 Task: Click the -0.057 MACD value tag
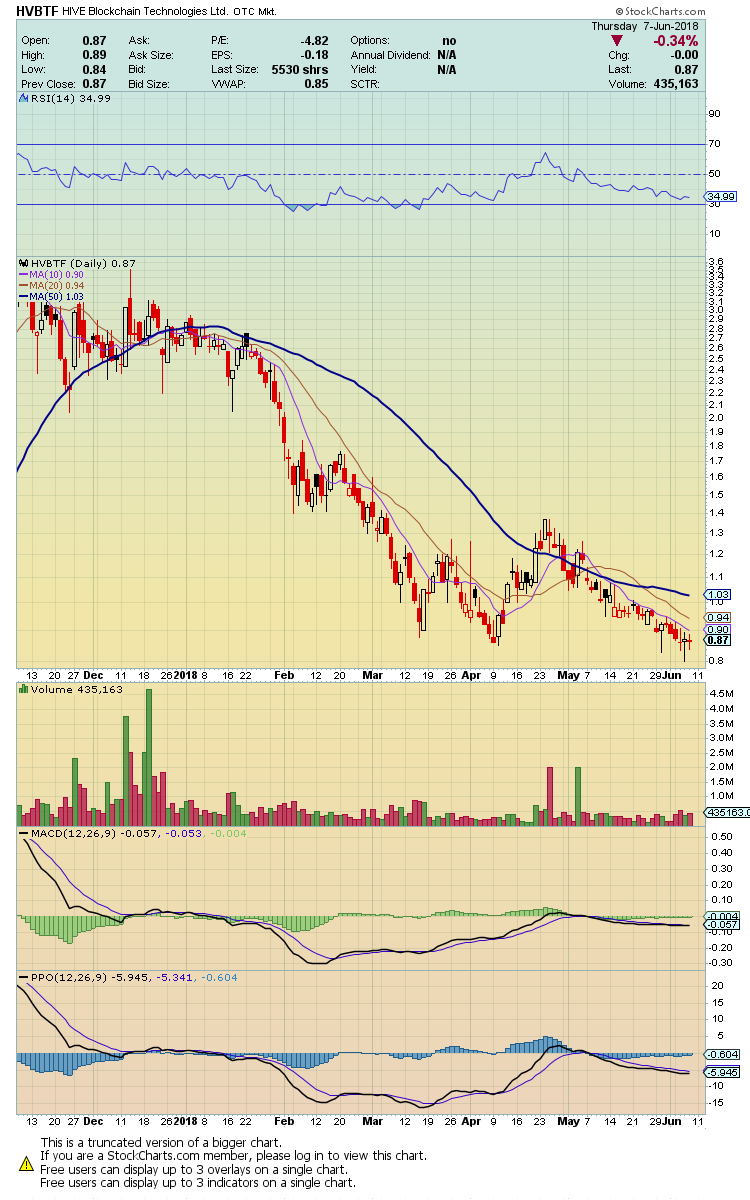[723, 926]
